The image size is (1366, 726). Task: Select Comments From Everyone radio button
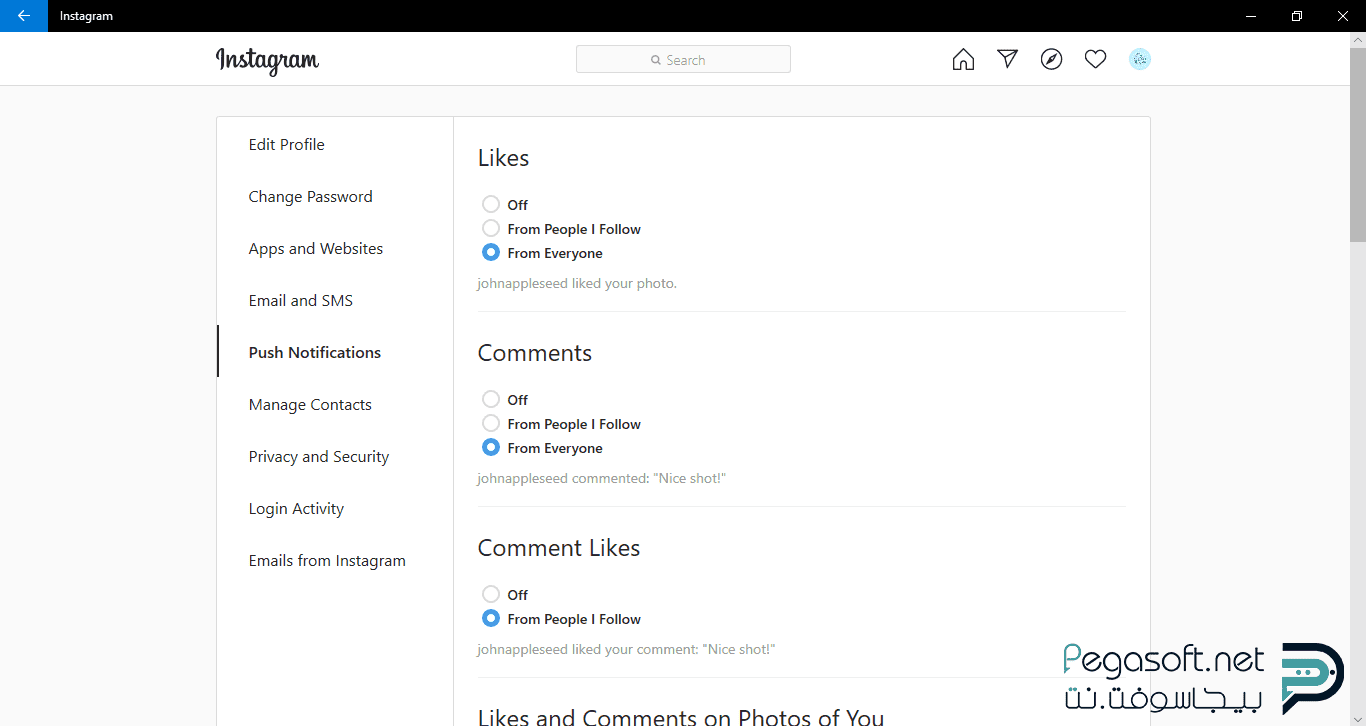tap(491, 447)
